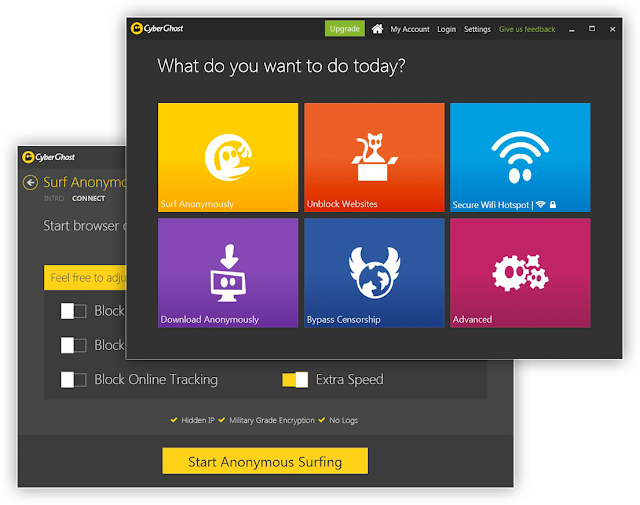
Task: Click the yellow 'Feel free to adju' banner
Action: click(85, 278)
